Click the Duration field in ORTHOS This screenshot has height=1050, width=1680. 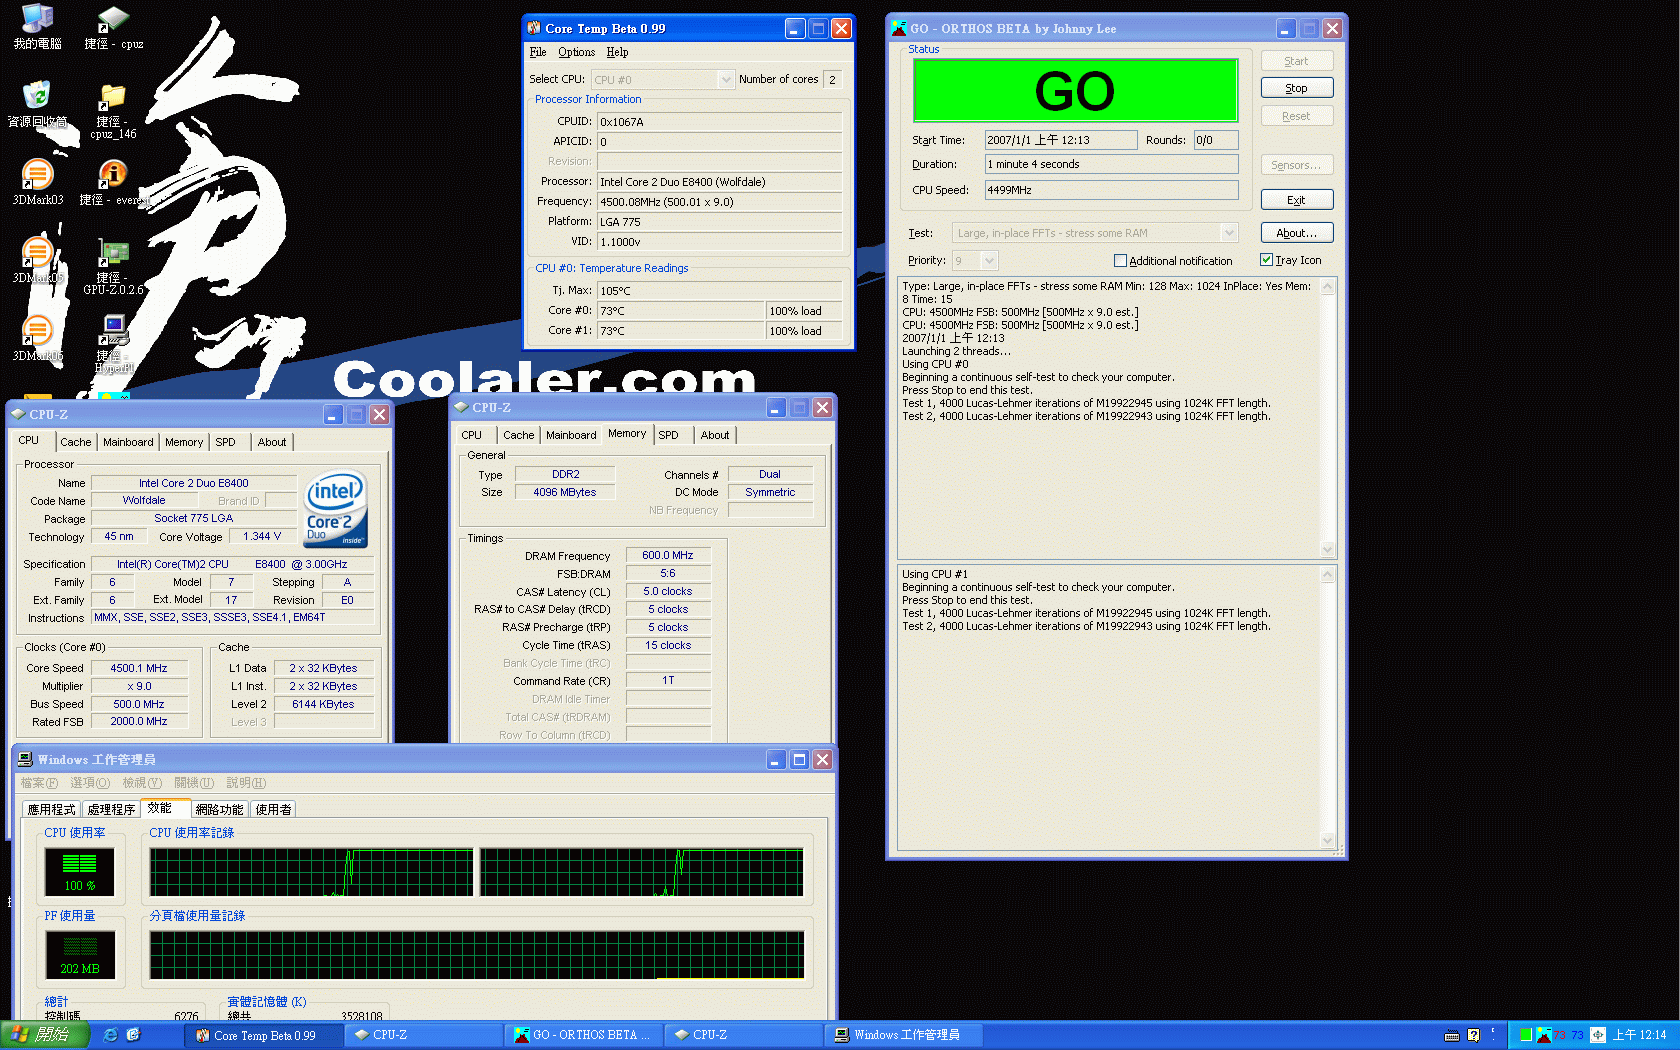click(1111, 164)
